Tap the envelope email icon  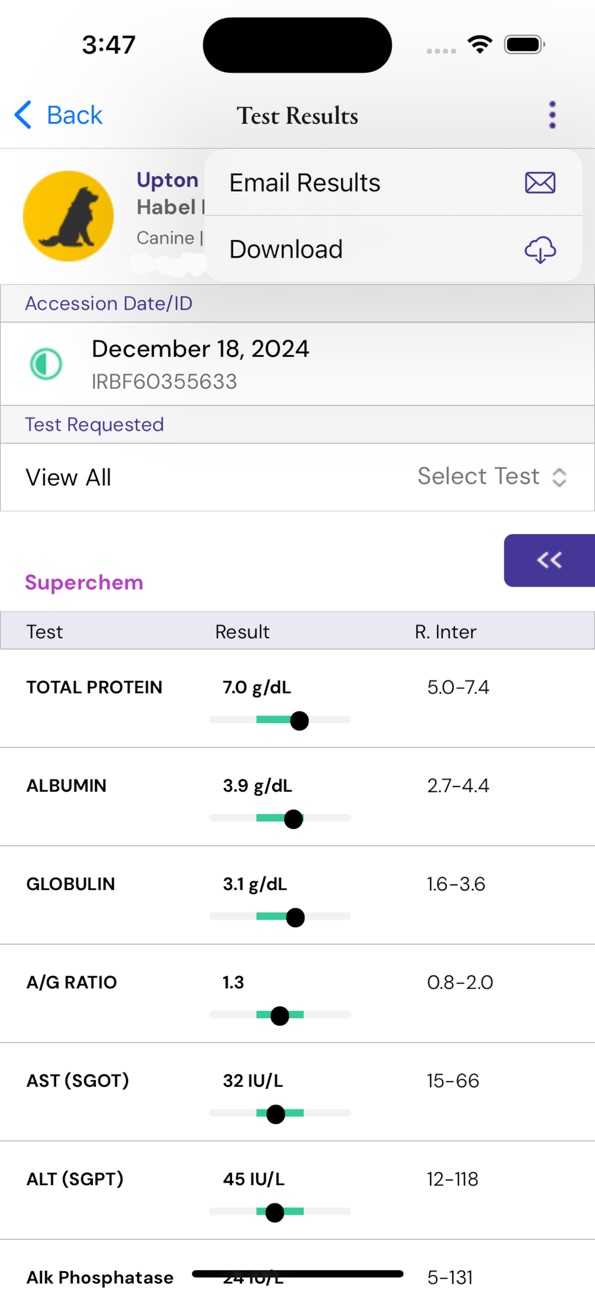click(540, 183)
